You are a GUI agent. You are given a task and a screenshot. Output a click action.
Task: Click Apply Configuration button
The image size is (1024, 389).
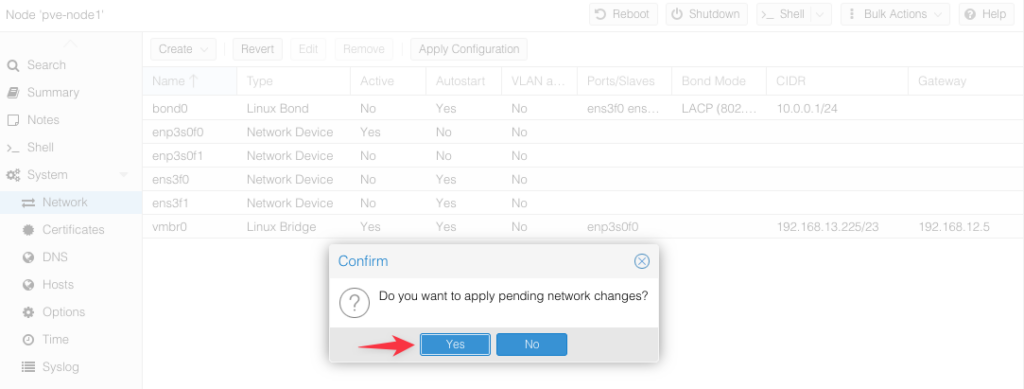pyautogui.click(x=469, y=49)
